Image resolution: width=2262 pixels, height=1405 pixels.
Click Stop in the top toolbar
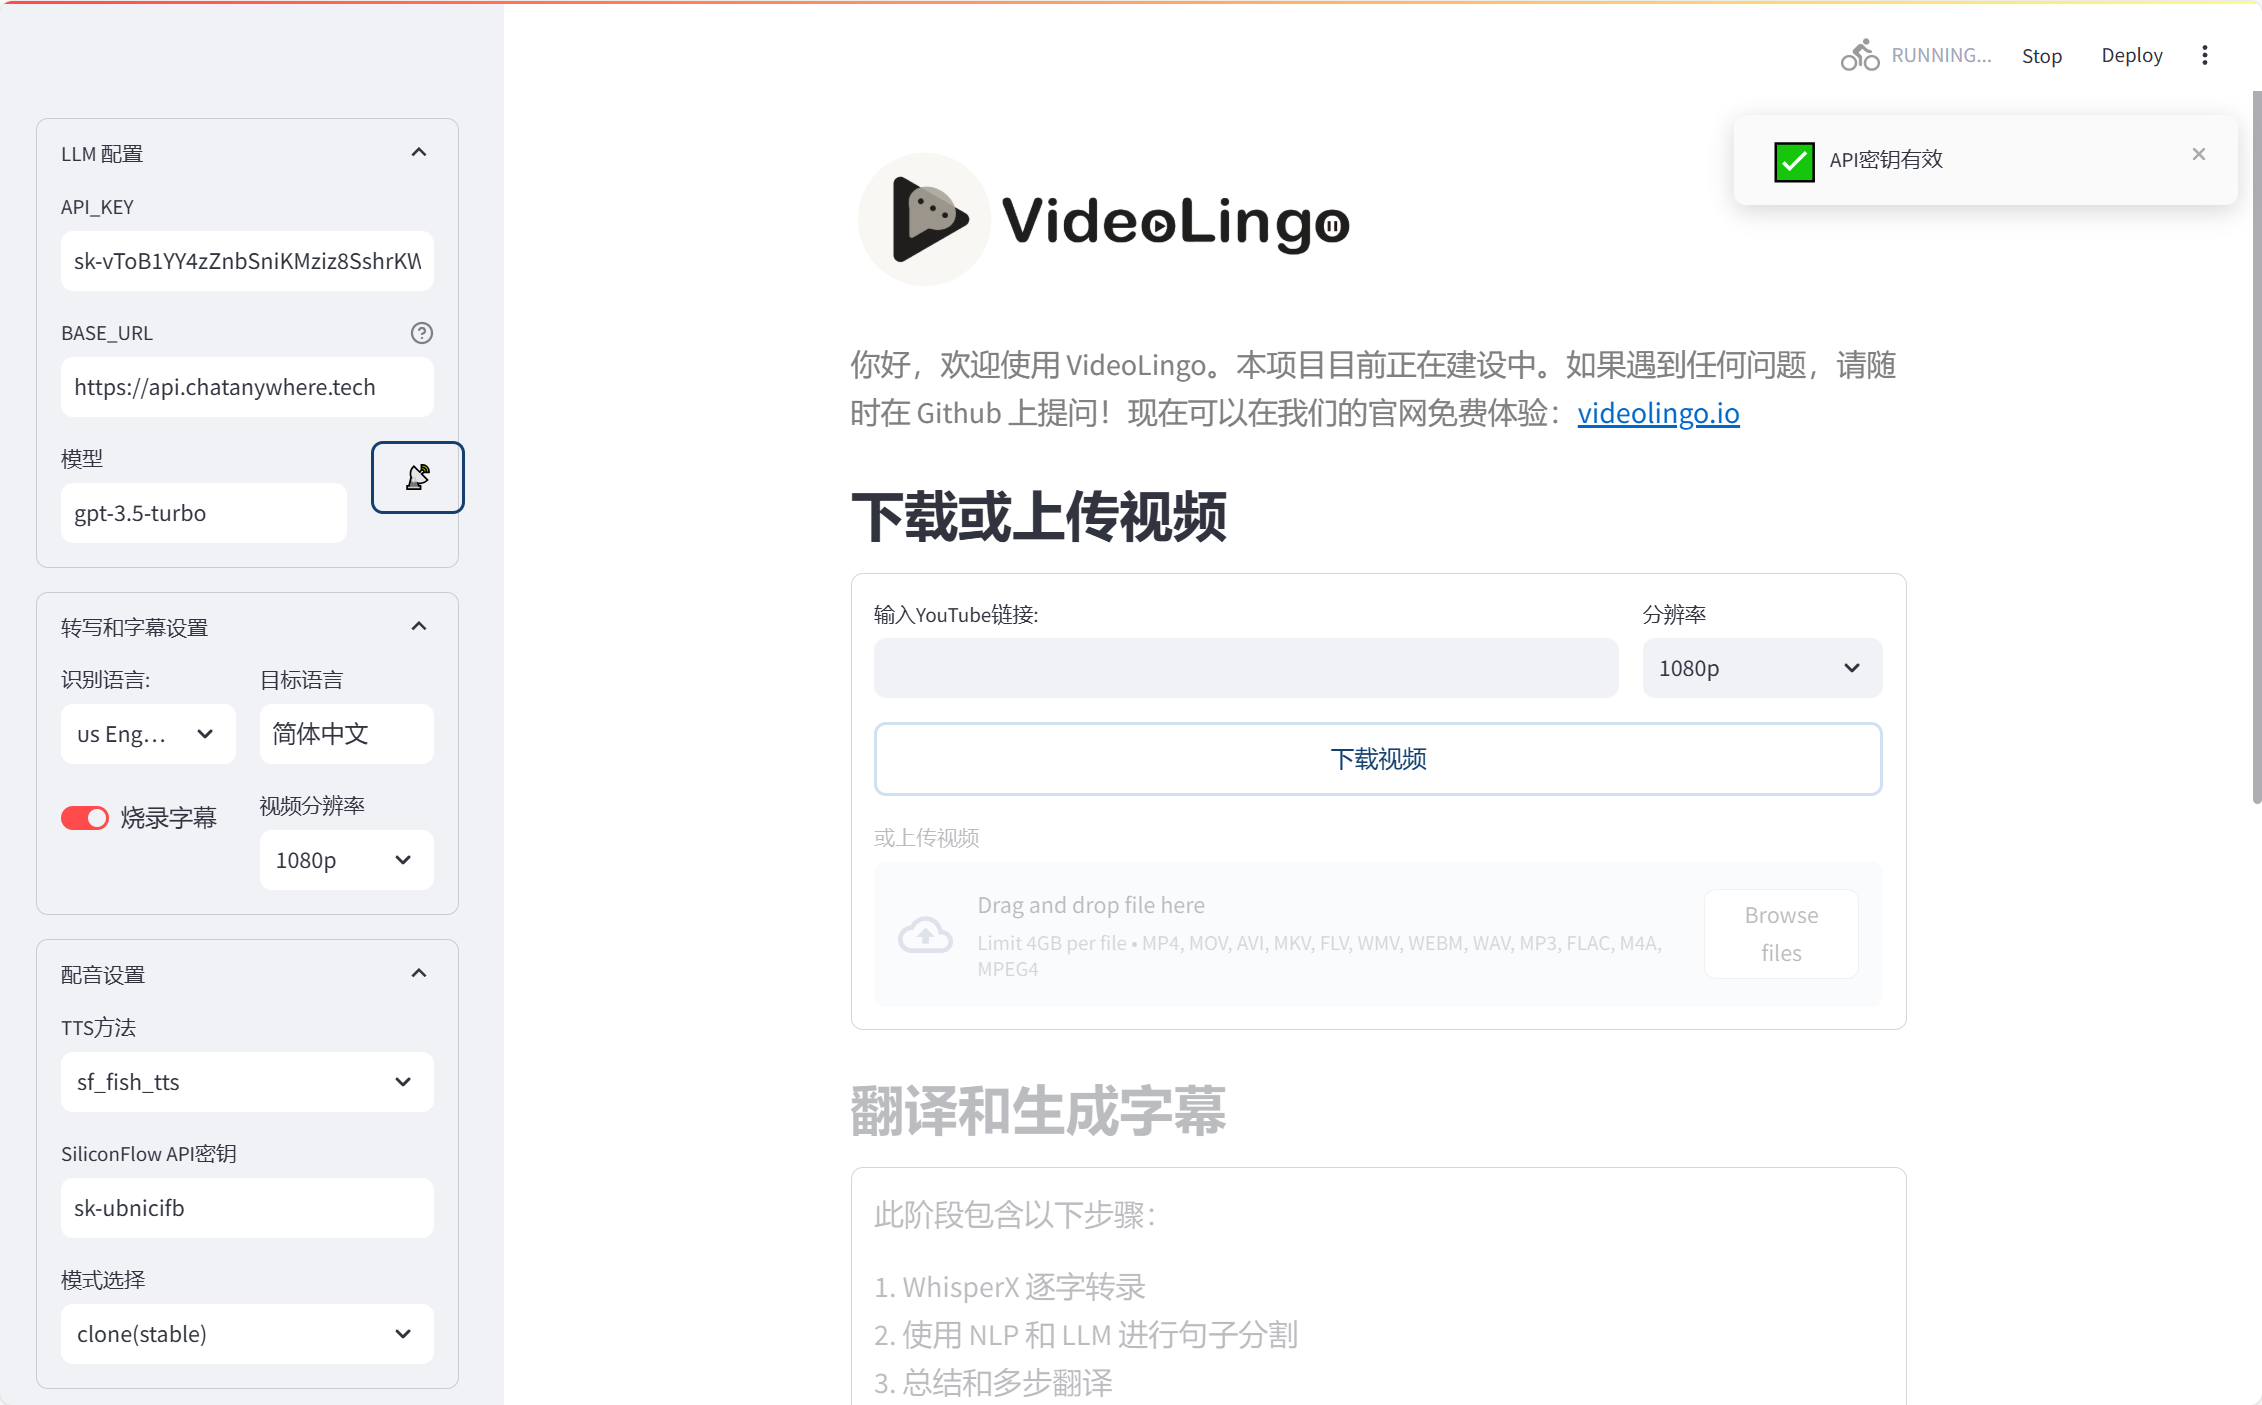coord(2041,56)
